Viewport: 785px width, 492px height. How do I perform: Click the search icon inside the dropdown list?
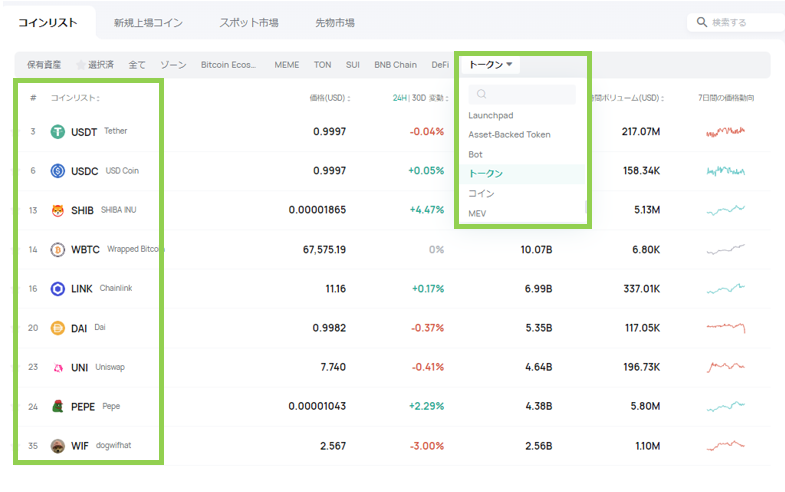point(481,94)
